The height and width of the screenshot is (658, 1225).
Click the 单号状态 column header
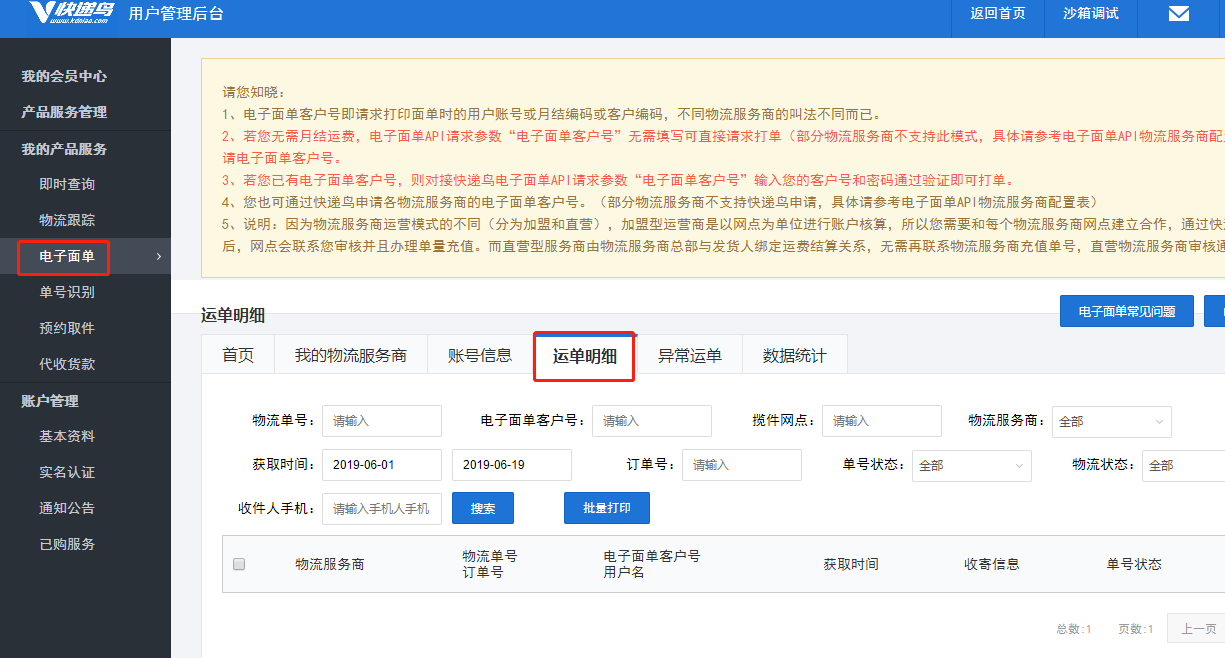[x=1134, y=564]
